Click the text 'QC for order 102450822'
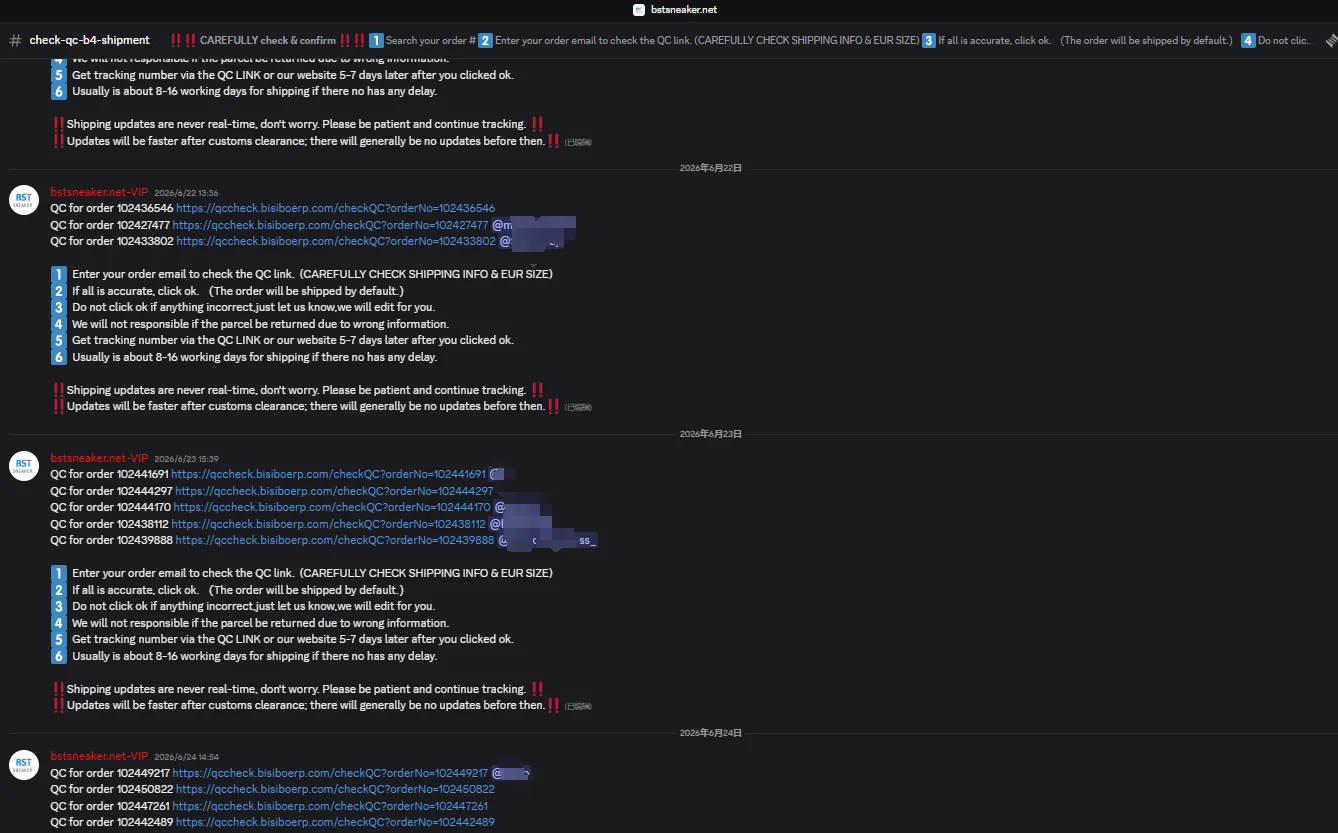Image resolution: width=1338 pixels, height=833 pixels. (x=112, y=789)
